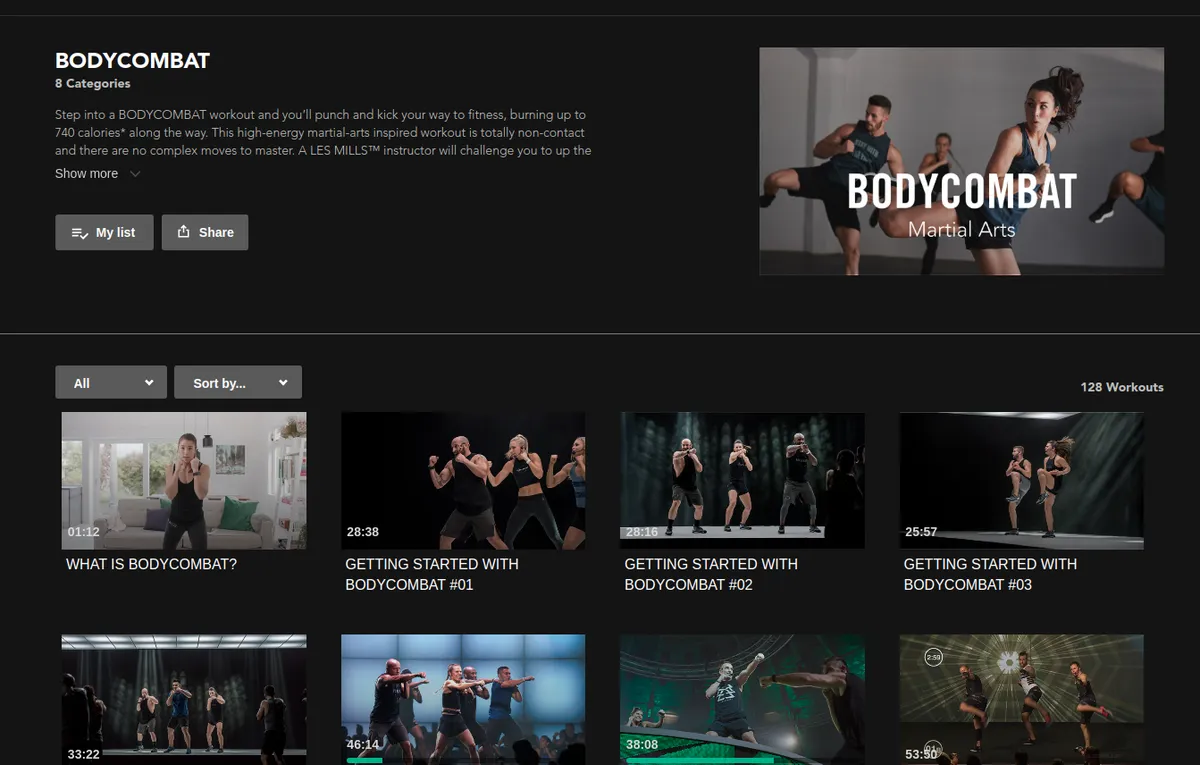The height and width of the screenshot is (765, 1200).
Task: Play the WHAT IS BODYCOMBAT? video thumbnail
Action: [x=184, y=480]
